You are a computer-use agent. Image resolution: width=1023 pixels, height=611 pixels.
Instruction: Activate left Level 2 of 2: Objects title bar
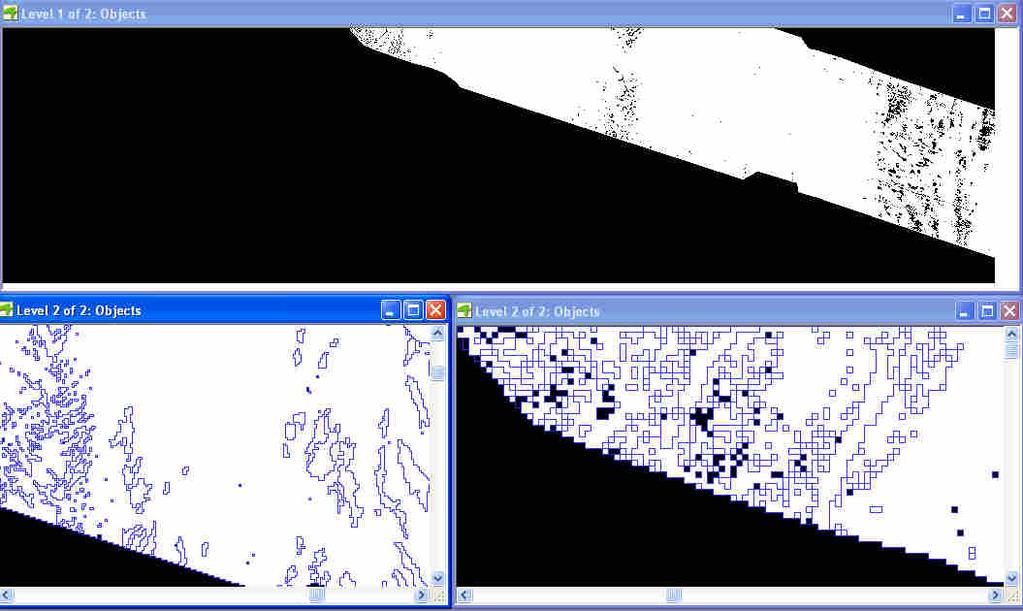224,310
